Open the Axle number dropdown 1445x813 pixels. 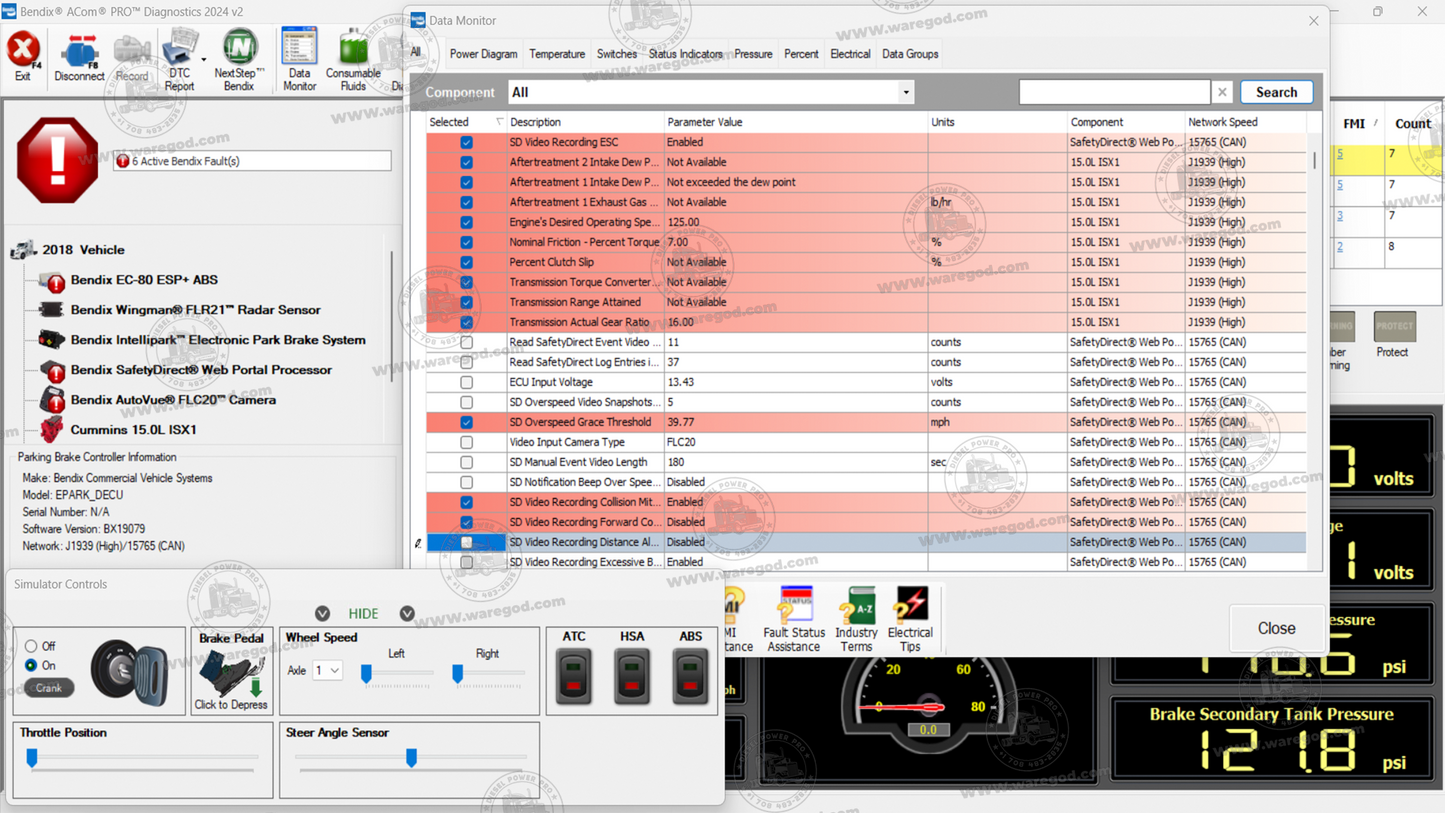[x=330, y=670]
